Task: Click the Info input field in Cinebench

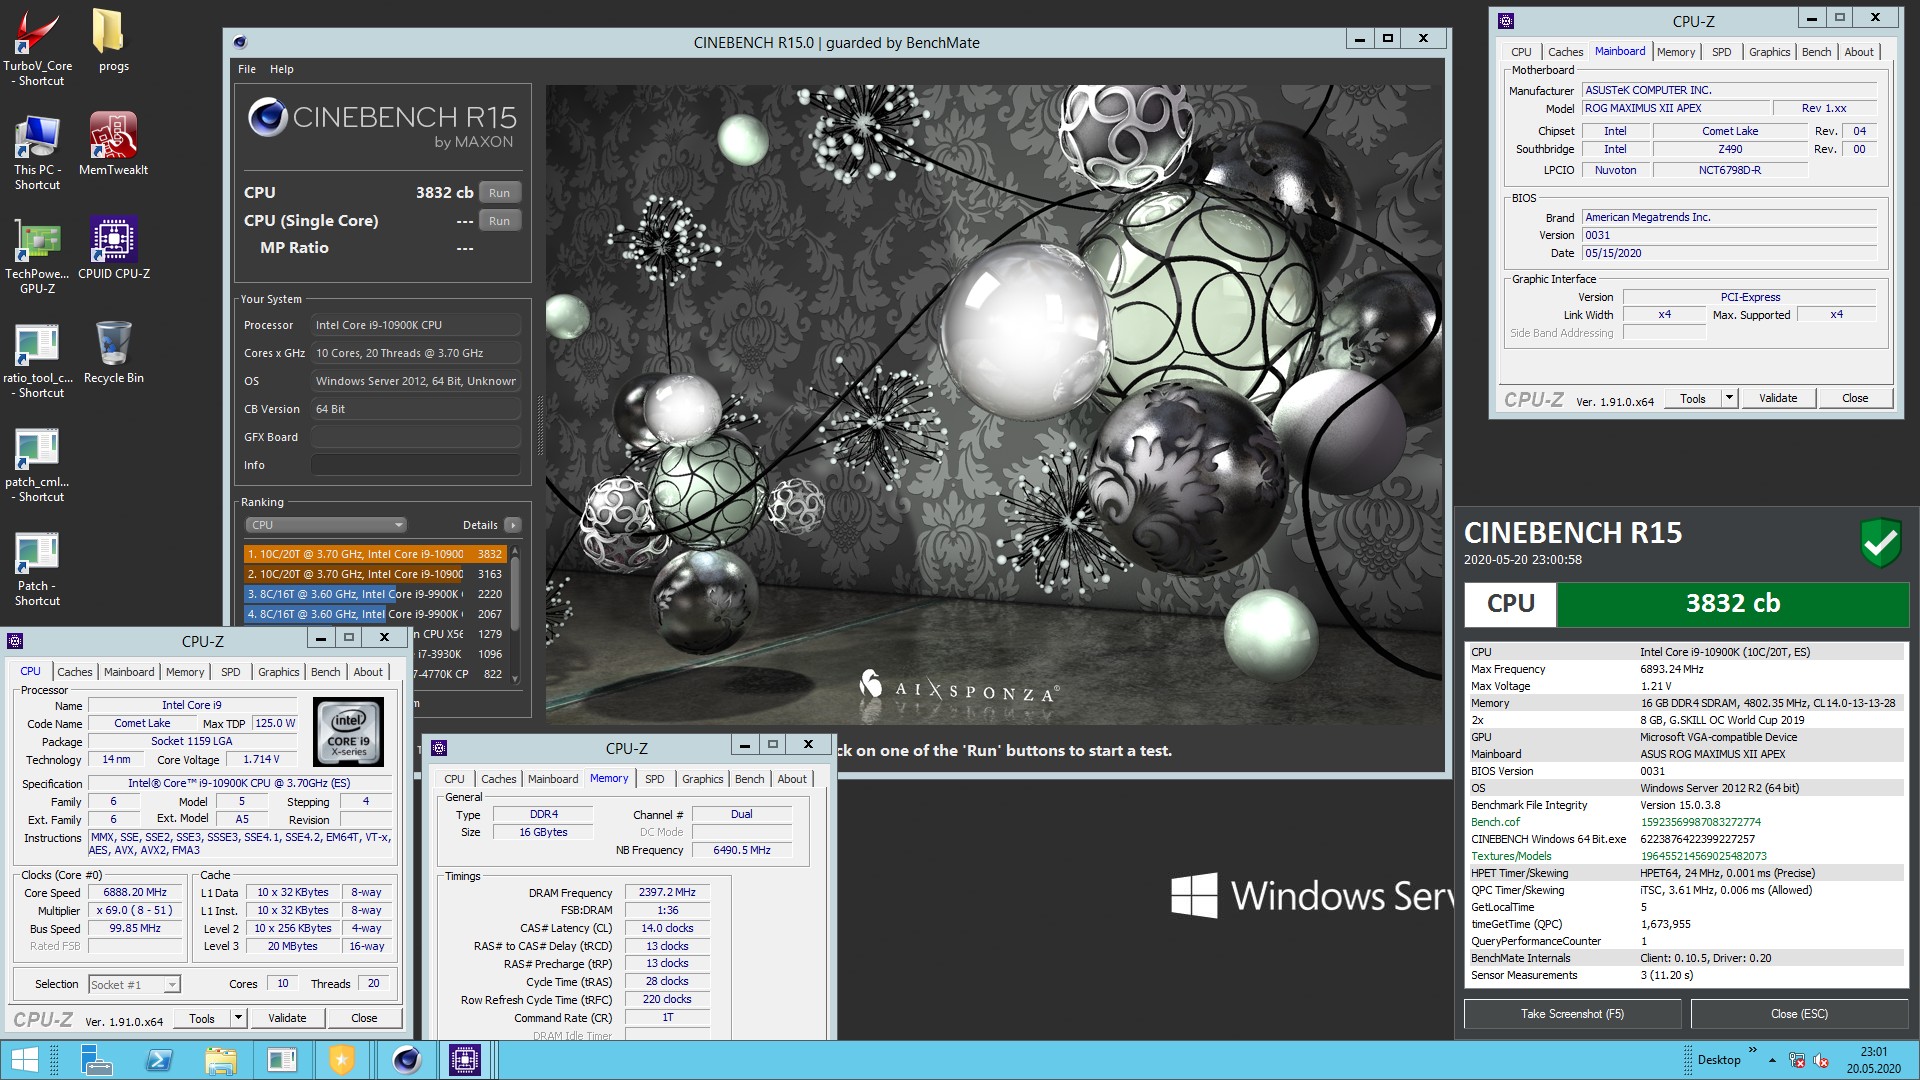Action: click(415, 465)
